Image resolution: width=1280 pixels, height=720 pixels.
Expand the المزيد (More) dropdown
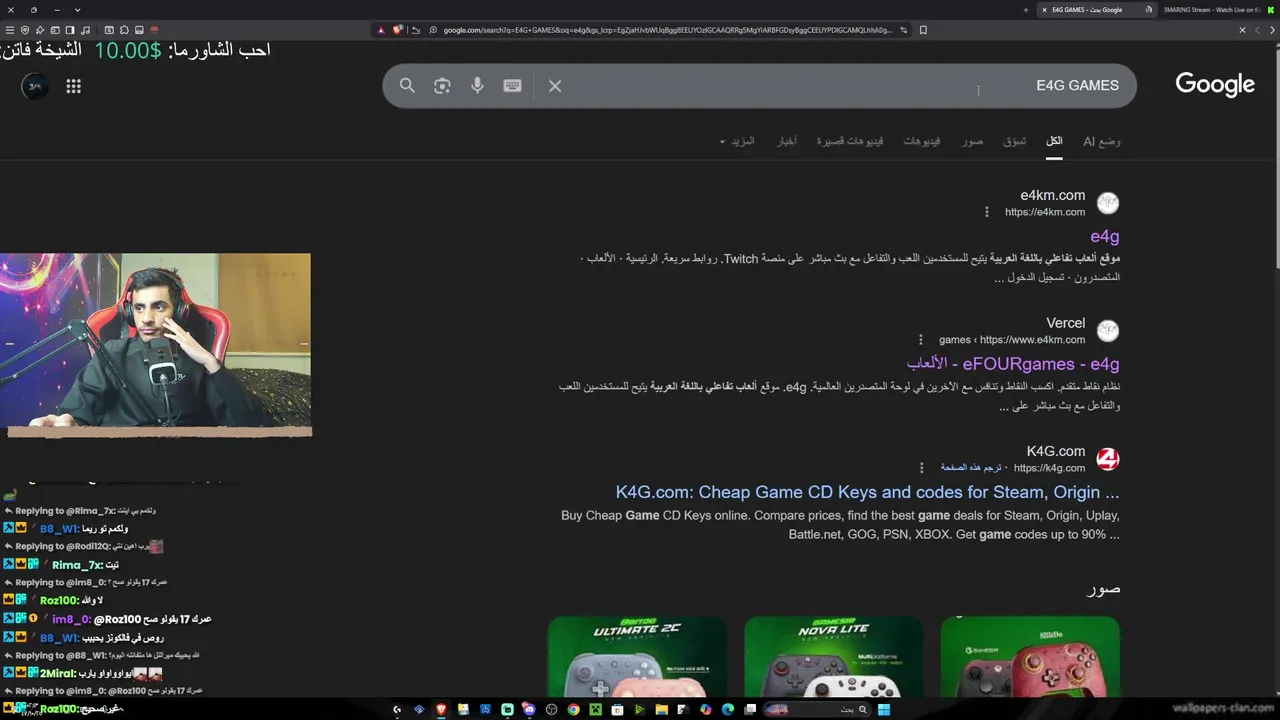(738, 141)
